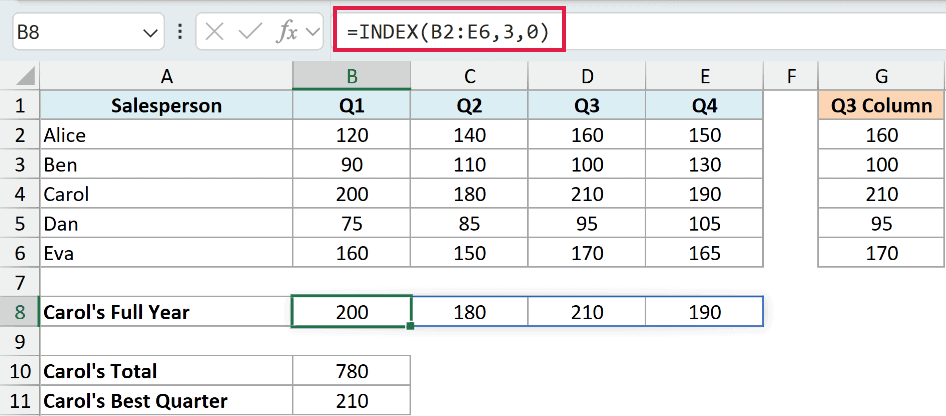Select Eva's Q4 value 165
The image size is (946, 416).
click(x=705, y=253)
